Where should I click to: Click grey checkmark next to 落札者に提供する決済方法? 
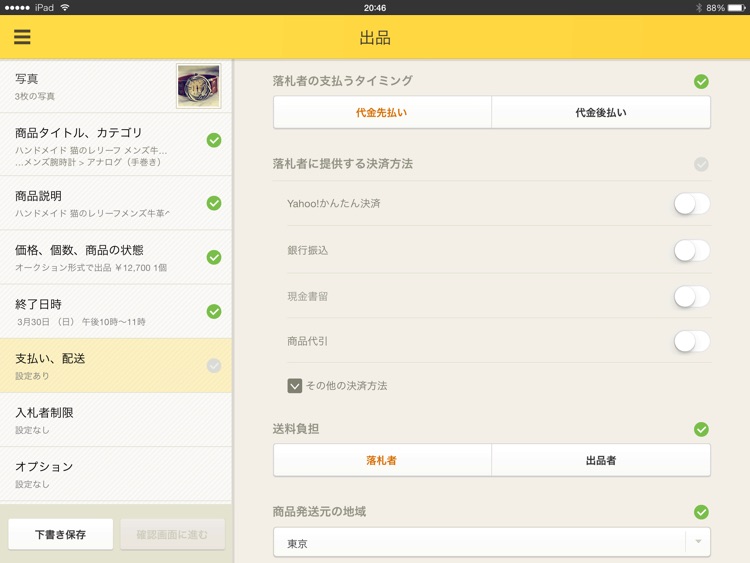(701, 164)
